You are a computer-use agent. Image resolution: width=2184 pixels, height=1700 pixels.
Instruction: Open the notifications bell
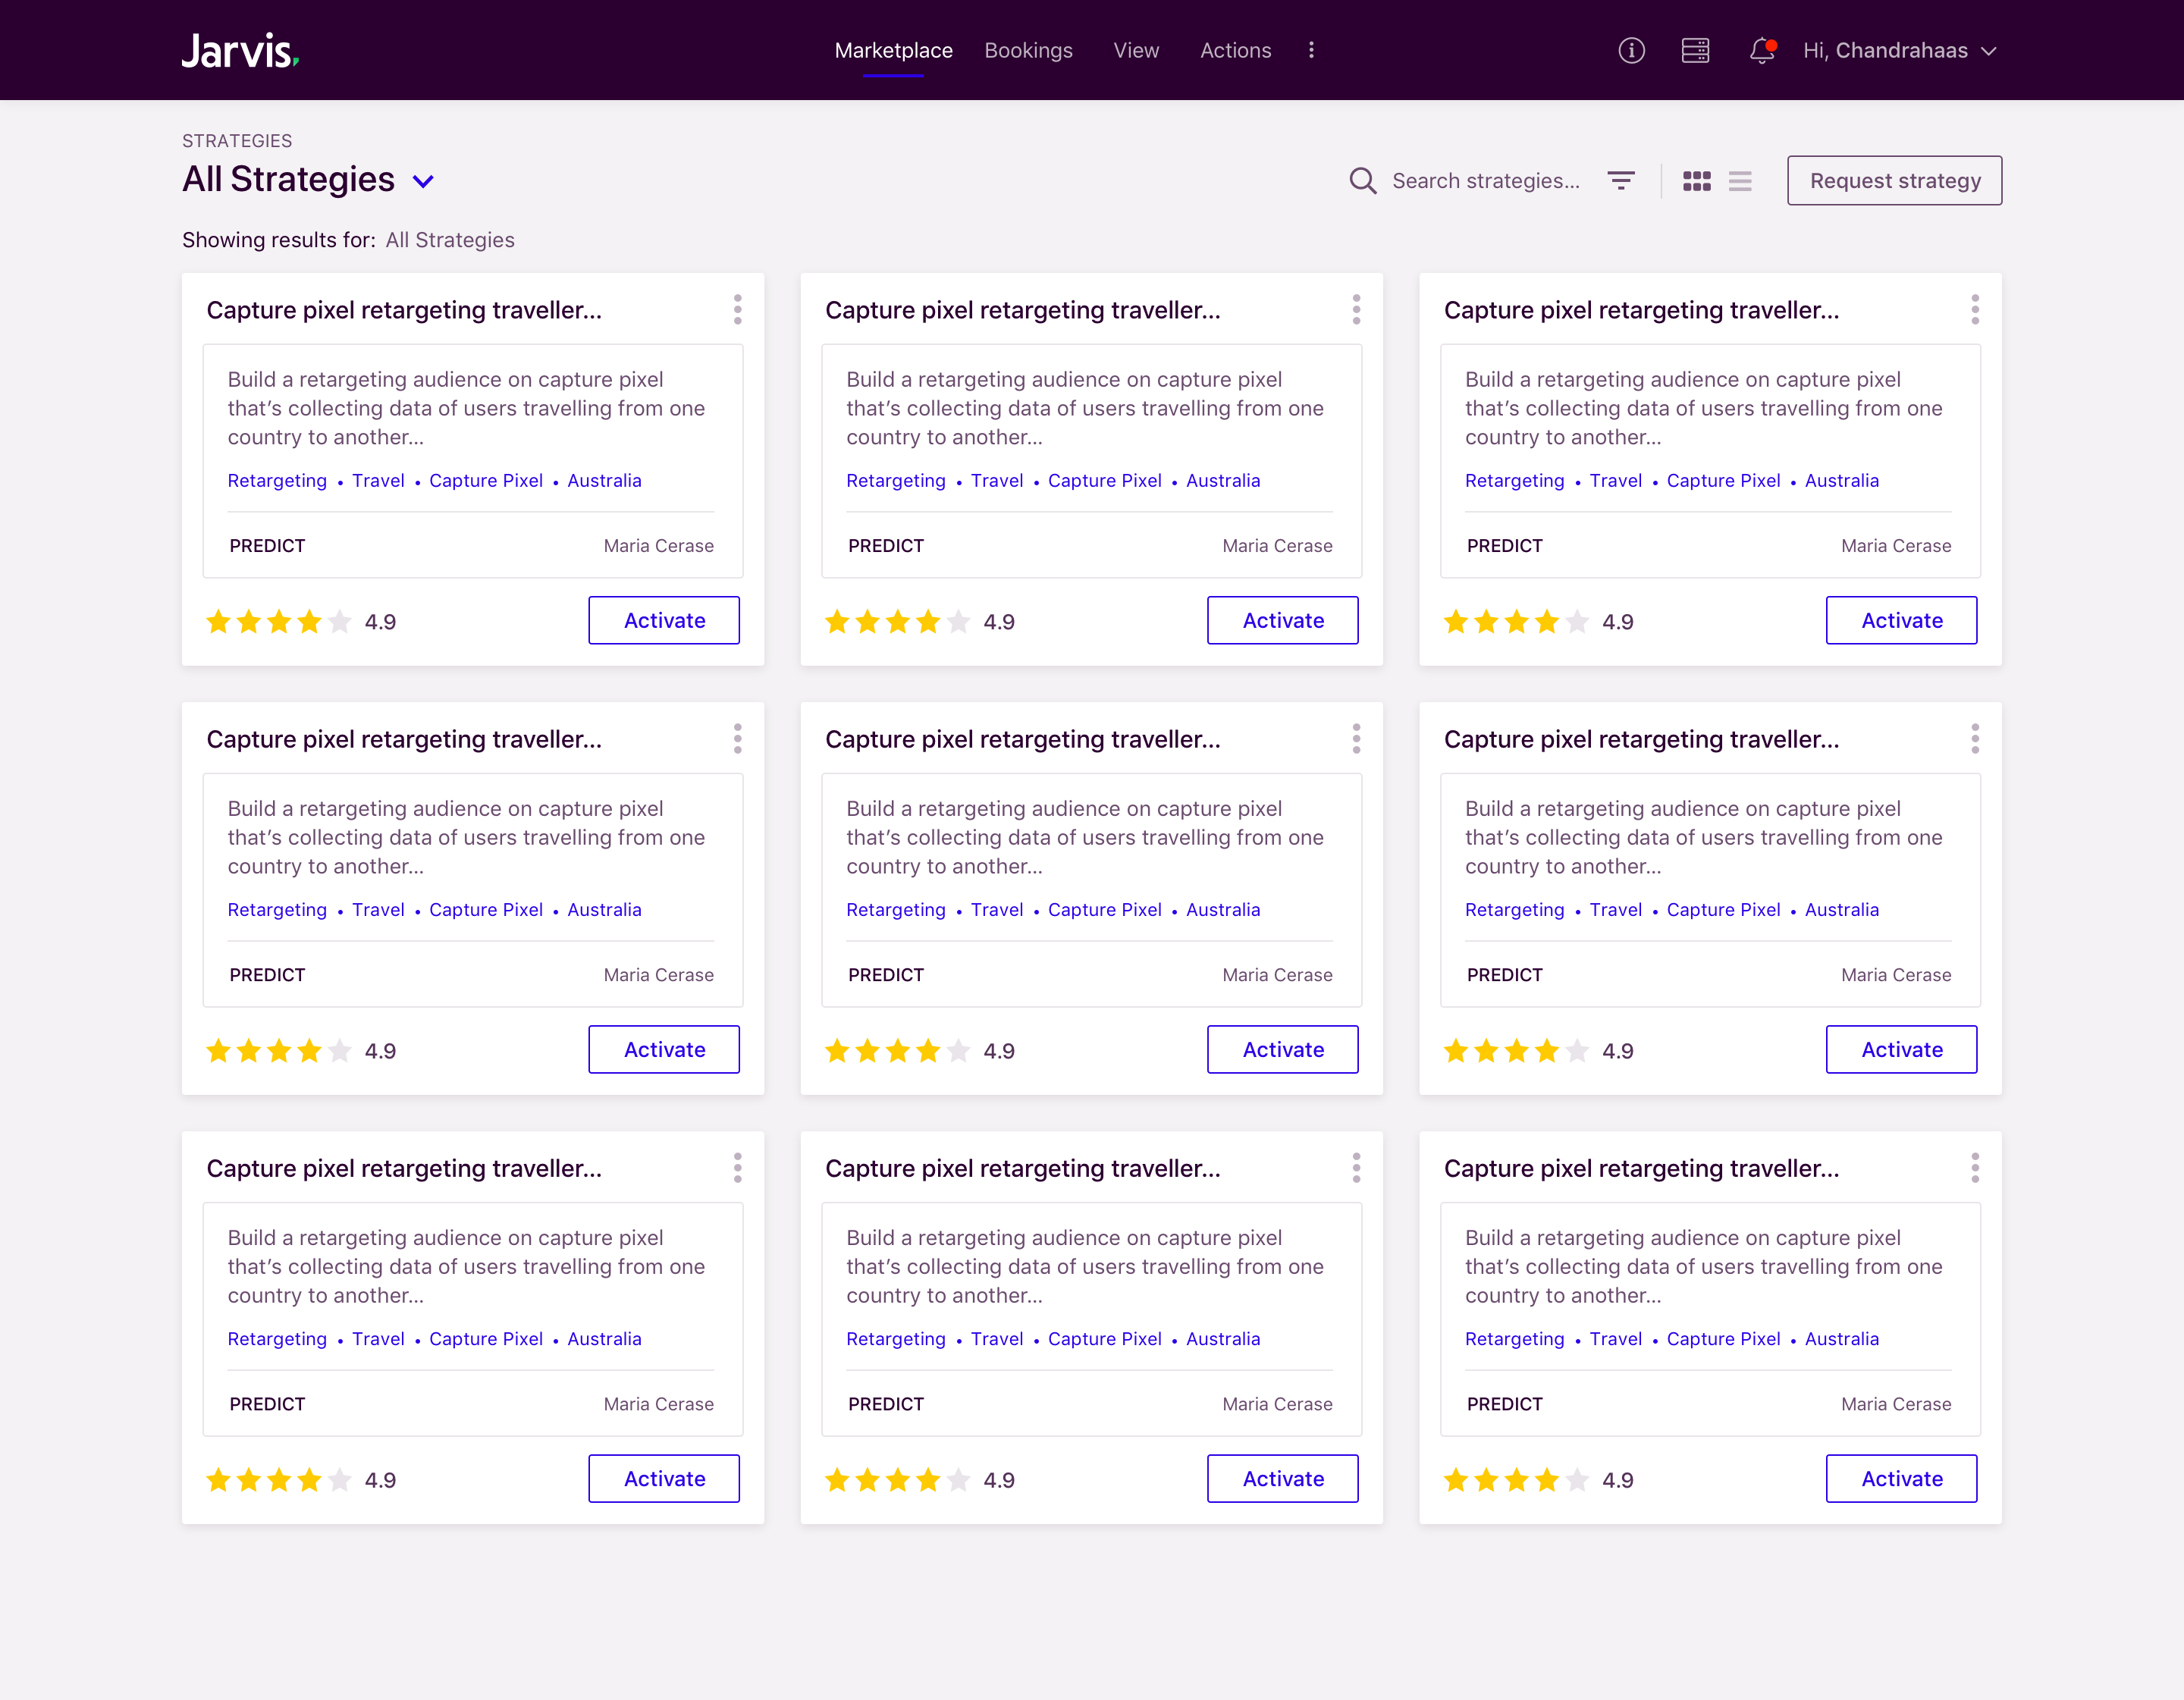coord(1762,50)
